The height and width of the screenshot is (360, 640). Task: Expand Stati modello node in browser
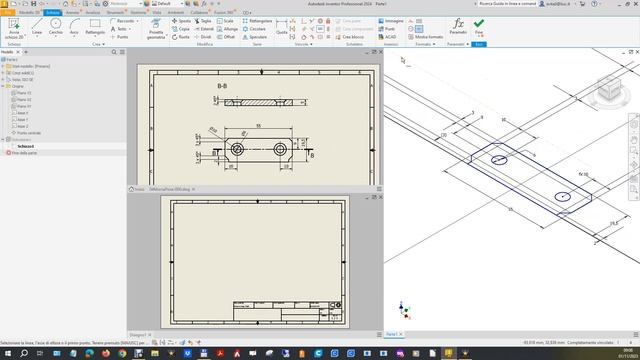tap(3, 66)
